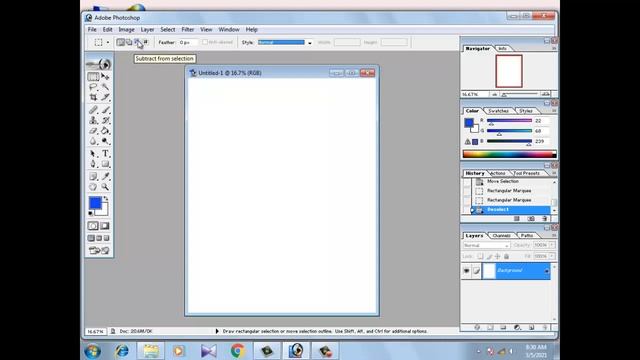This screenshot has height=360, width=640.
Task: Click the RGB color ramp spectrum bar
Action: coord(509,154)
